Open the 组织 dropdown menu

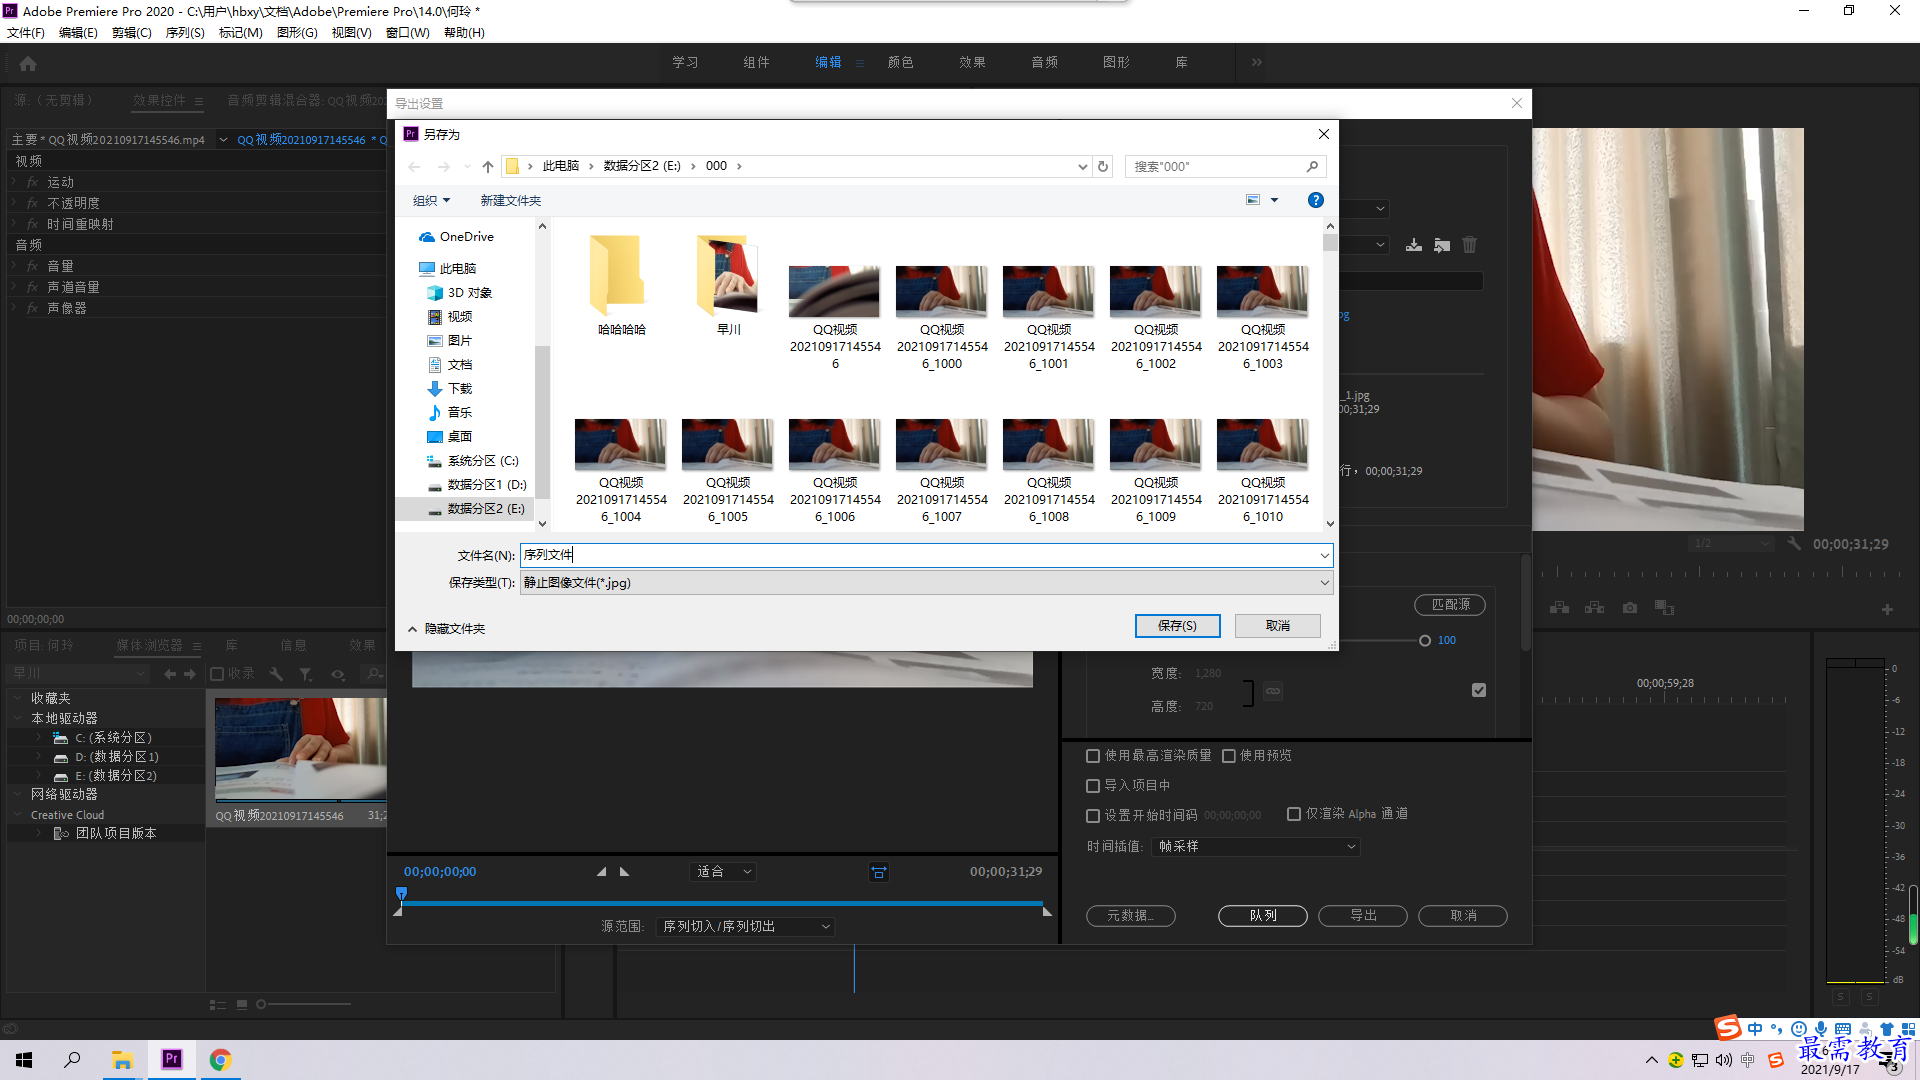431,201
